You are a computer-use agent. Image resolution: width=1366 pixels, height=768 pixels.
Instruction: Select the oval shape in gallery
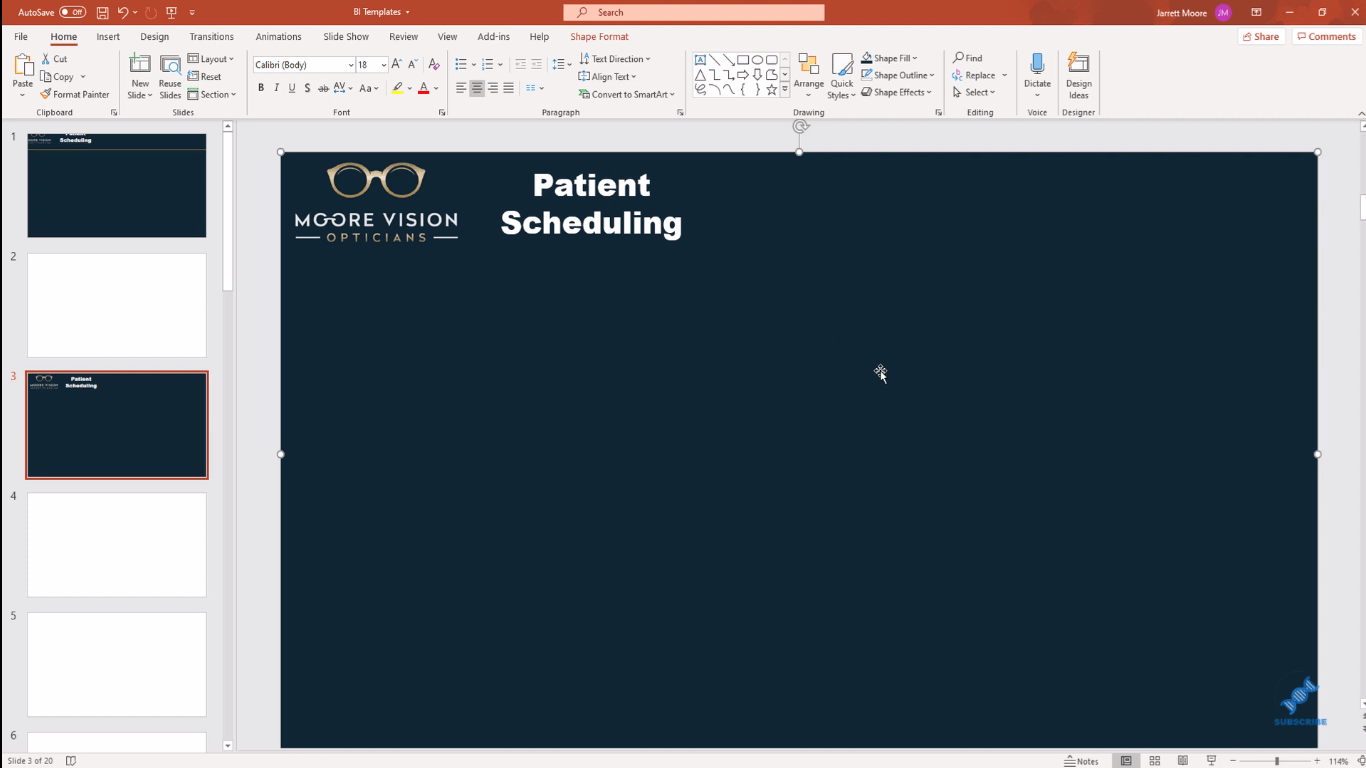click(x=757, y=60)
